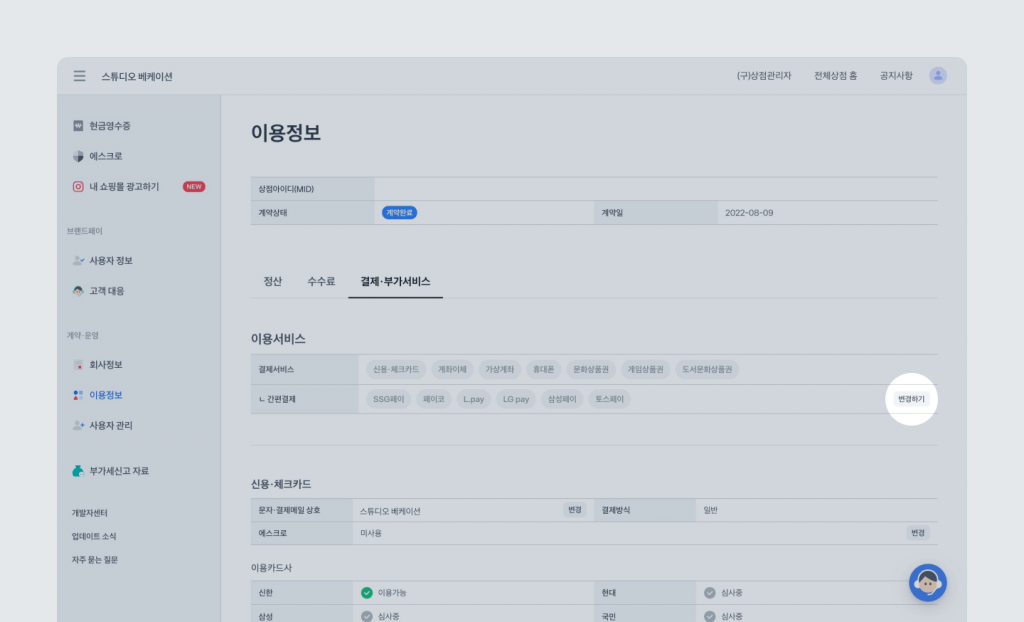Open 현금영수증 in the sidebar
The image size is (1024, 622).
coord(110,125)
